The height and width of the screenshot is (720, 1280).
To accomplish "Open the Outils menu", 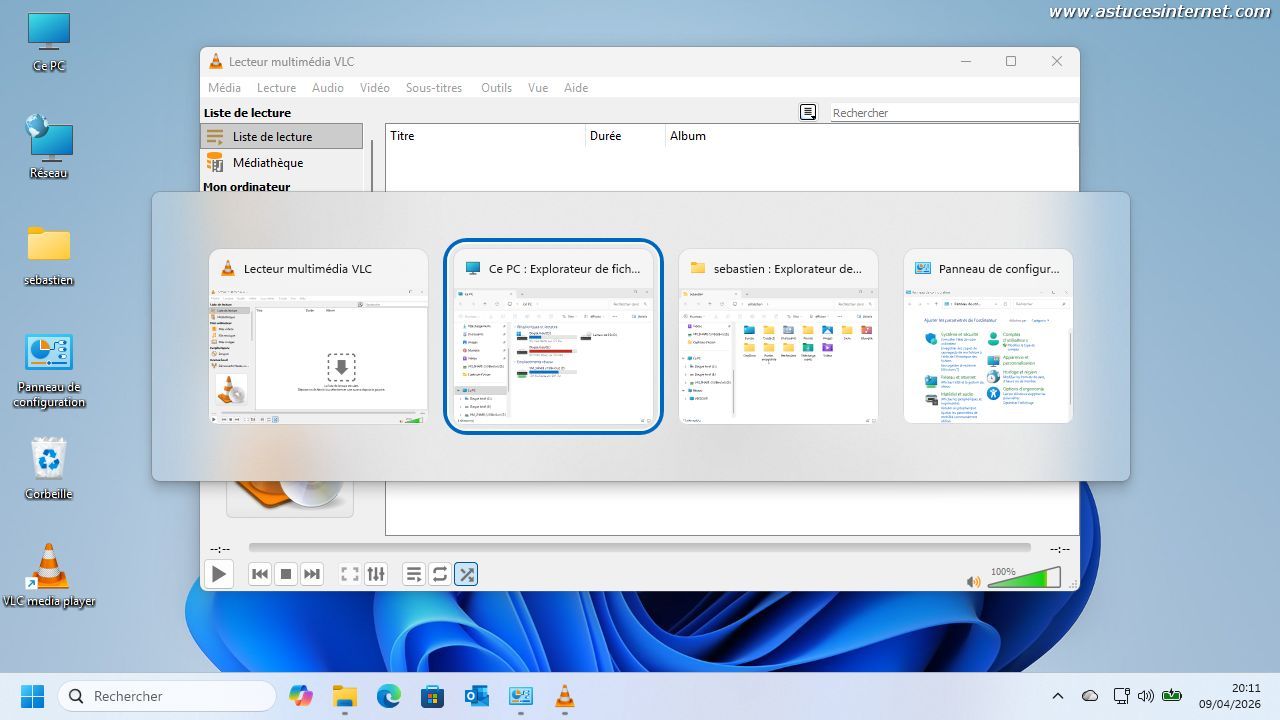I will (x=496, y=88).
